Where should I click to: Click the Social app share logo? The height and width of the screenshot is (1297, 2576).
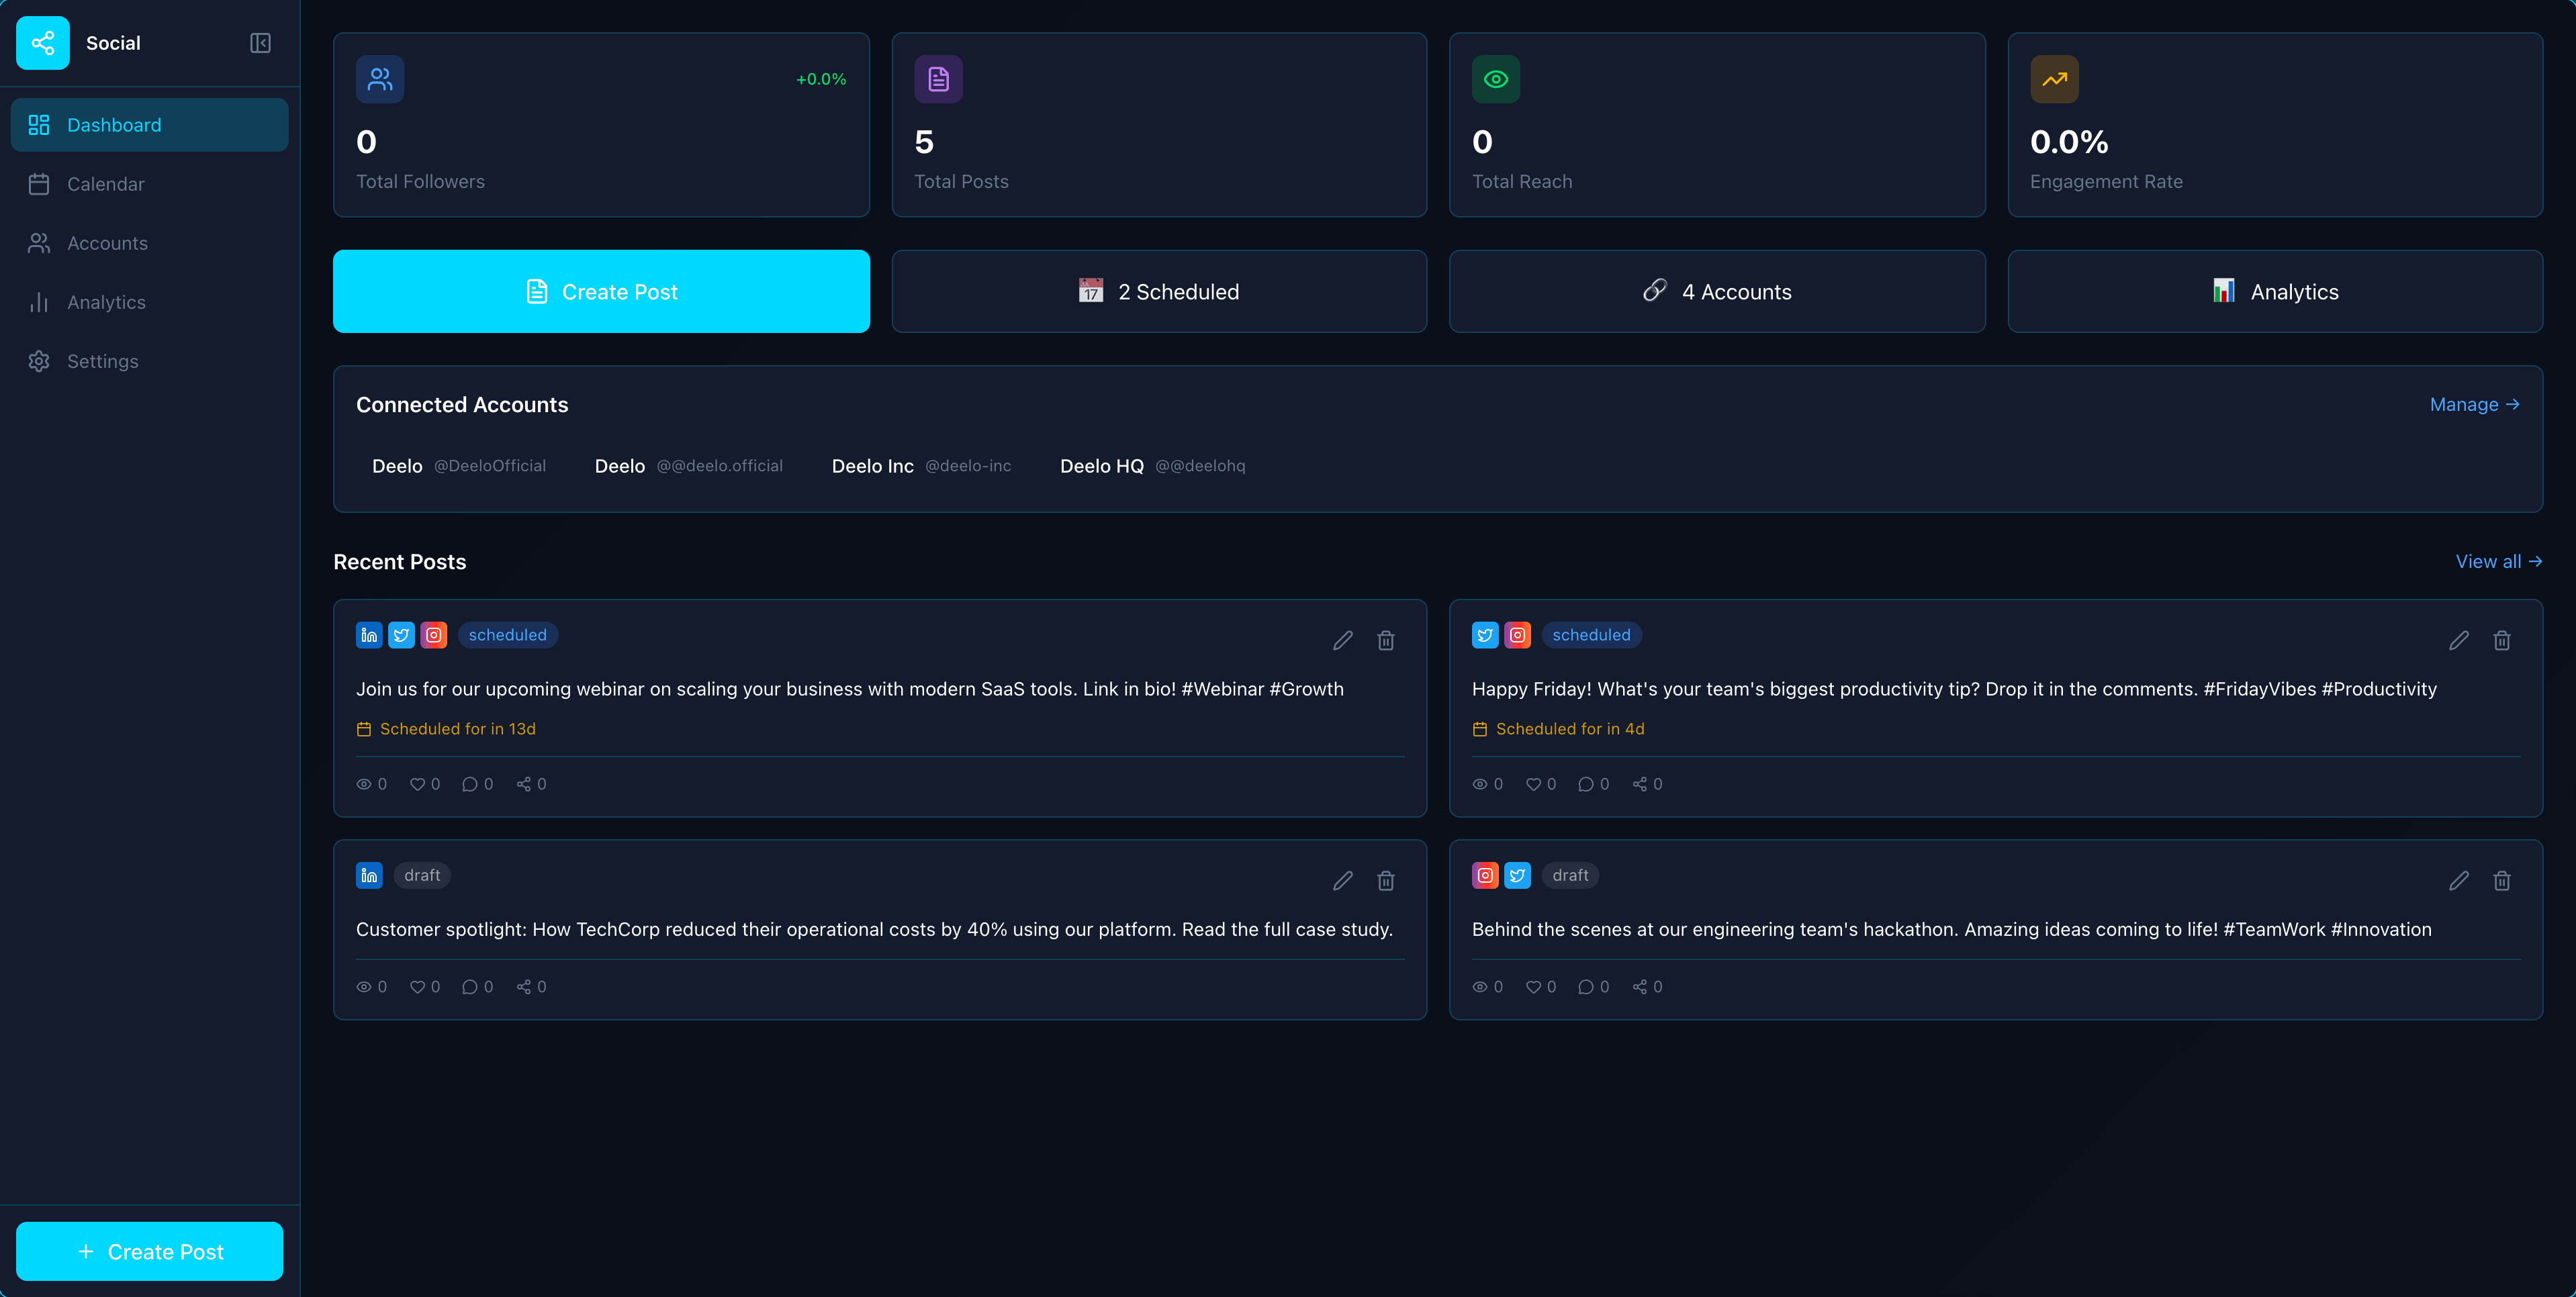43,43
